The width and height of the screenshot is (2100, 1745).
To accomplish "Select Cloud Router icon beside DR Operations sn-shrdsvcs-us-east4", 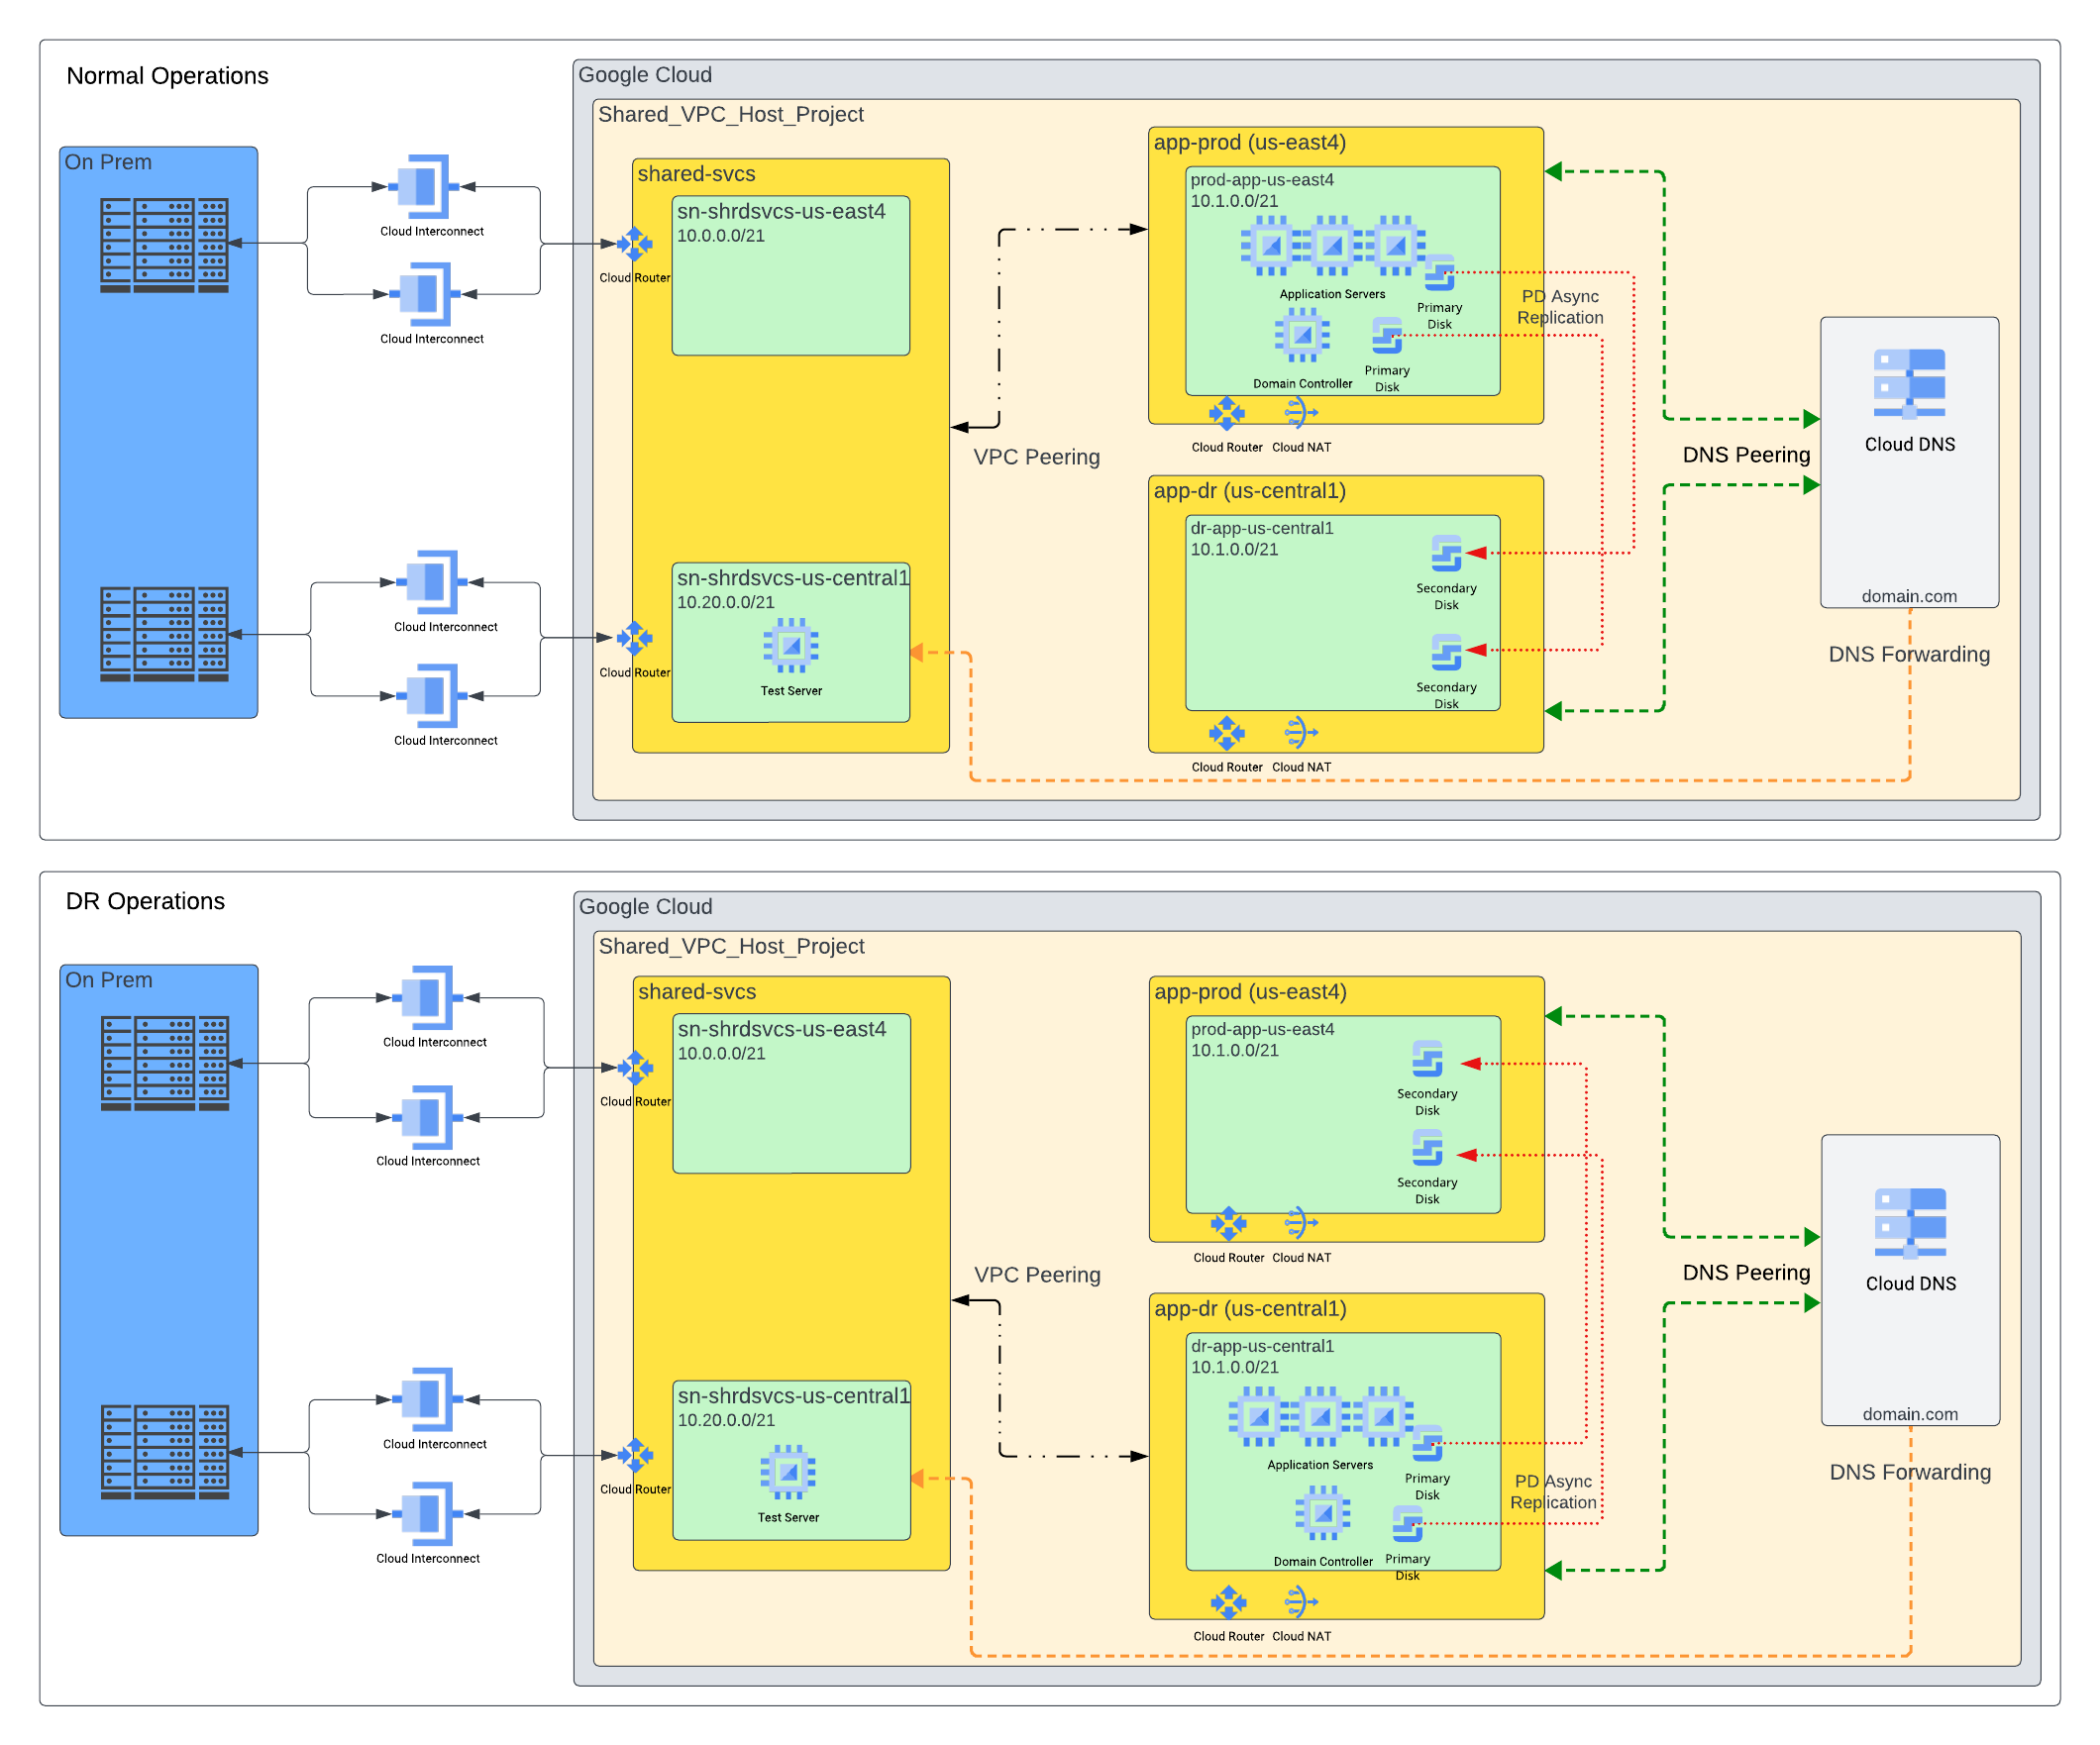I will point(635,1068).
